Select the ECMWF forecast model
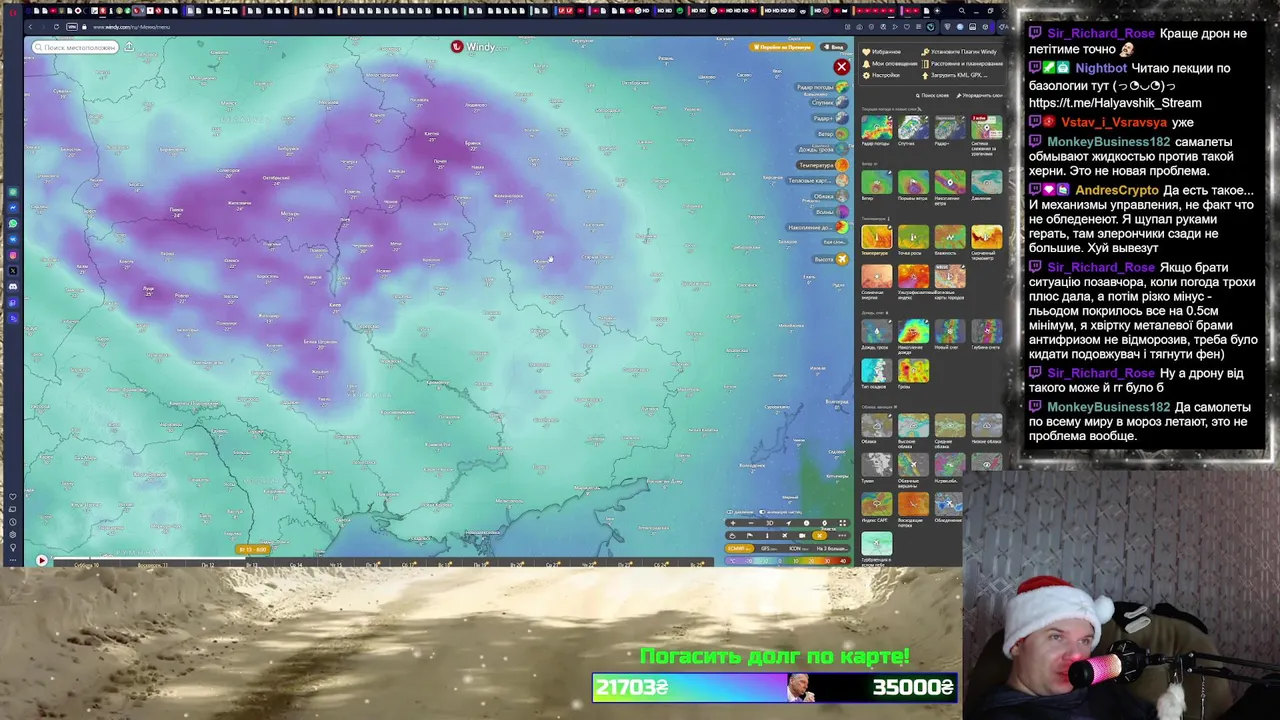The image size is (1280, 720). 740,548
